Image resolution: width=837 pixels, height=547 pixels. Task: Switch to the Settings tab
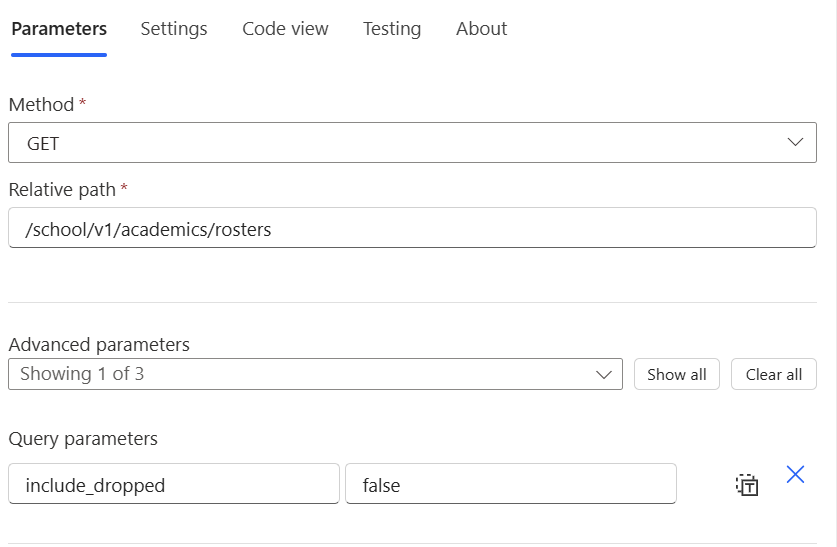coord(174,29)
